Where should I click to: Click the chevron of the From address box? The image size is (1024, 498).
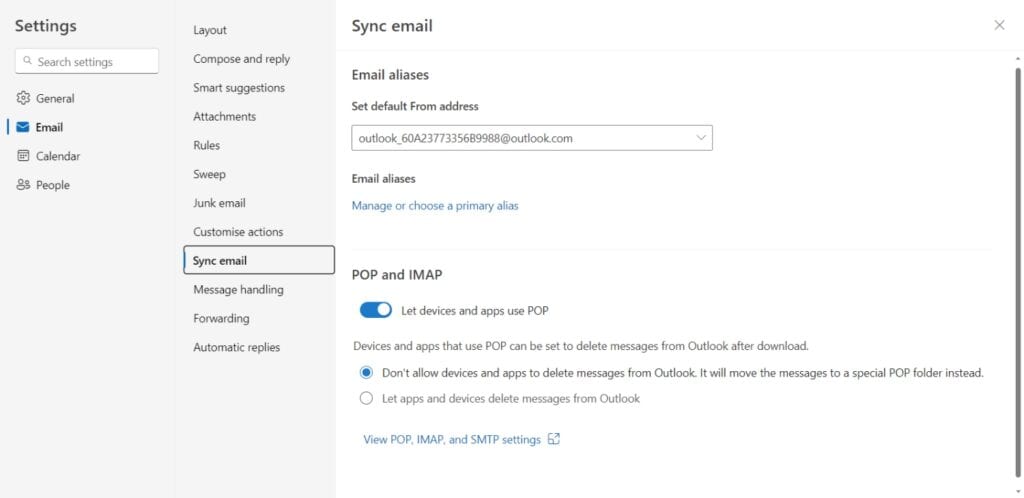pos(701,138)
